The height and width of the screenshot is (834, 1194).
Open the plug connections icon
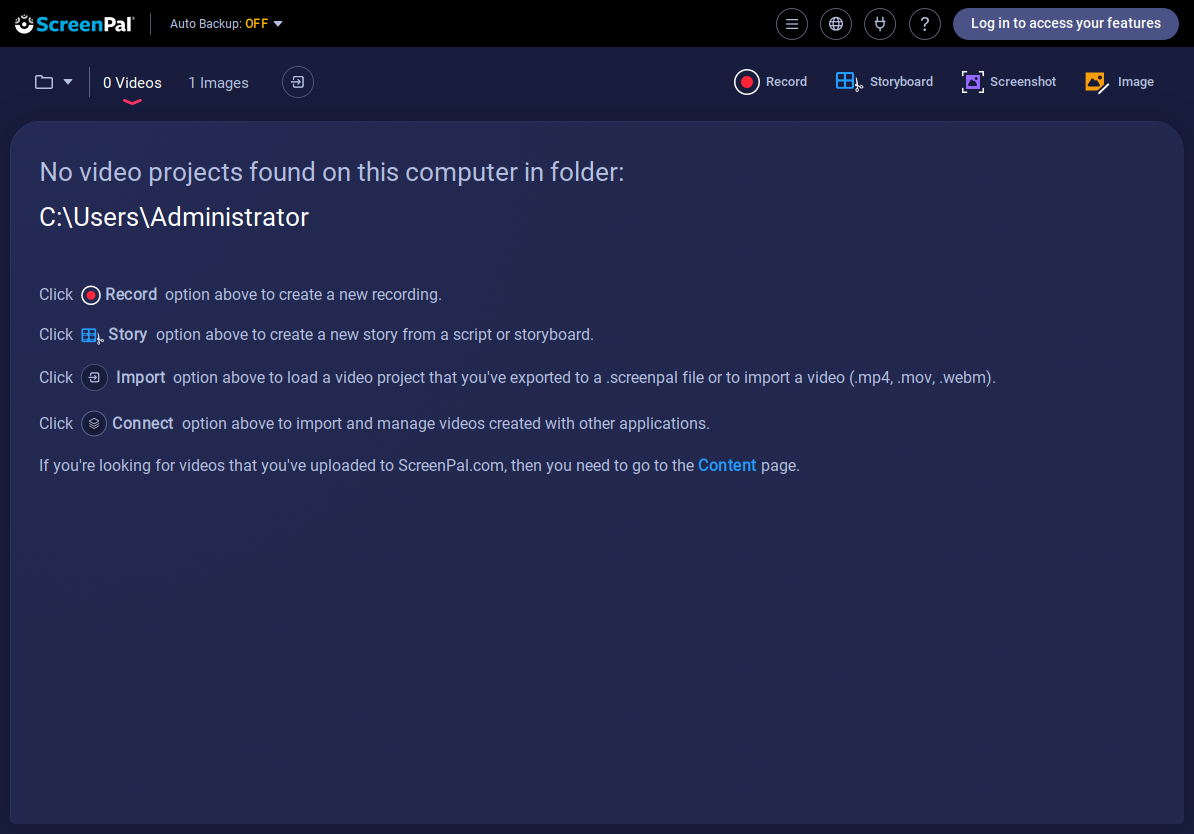point(880,24)
